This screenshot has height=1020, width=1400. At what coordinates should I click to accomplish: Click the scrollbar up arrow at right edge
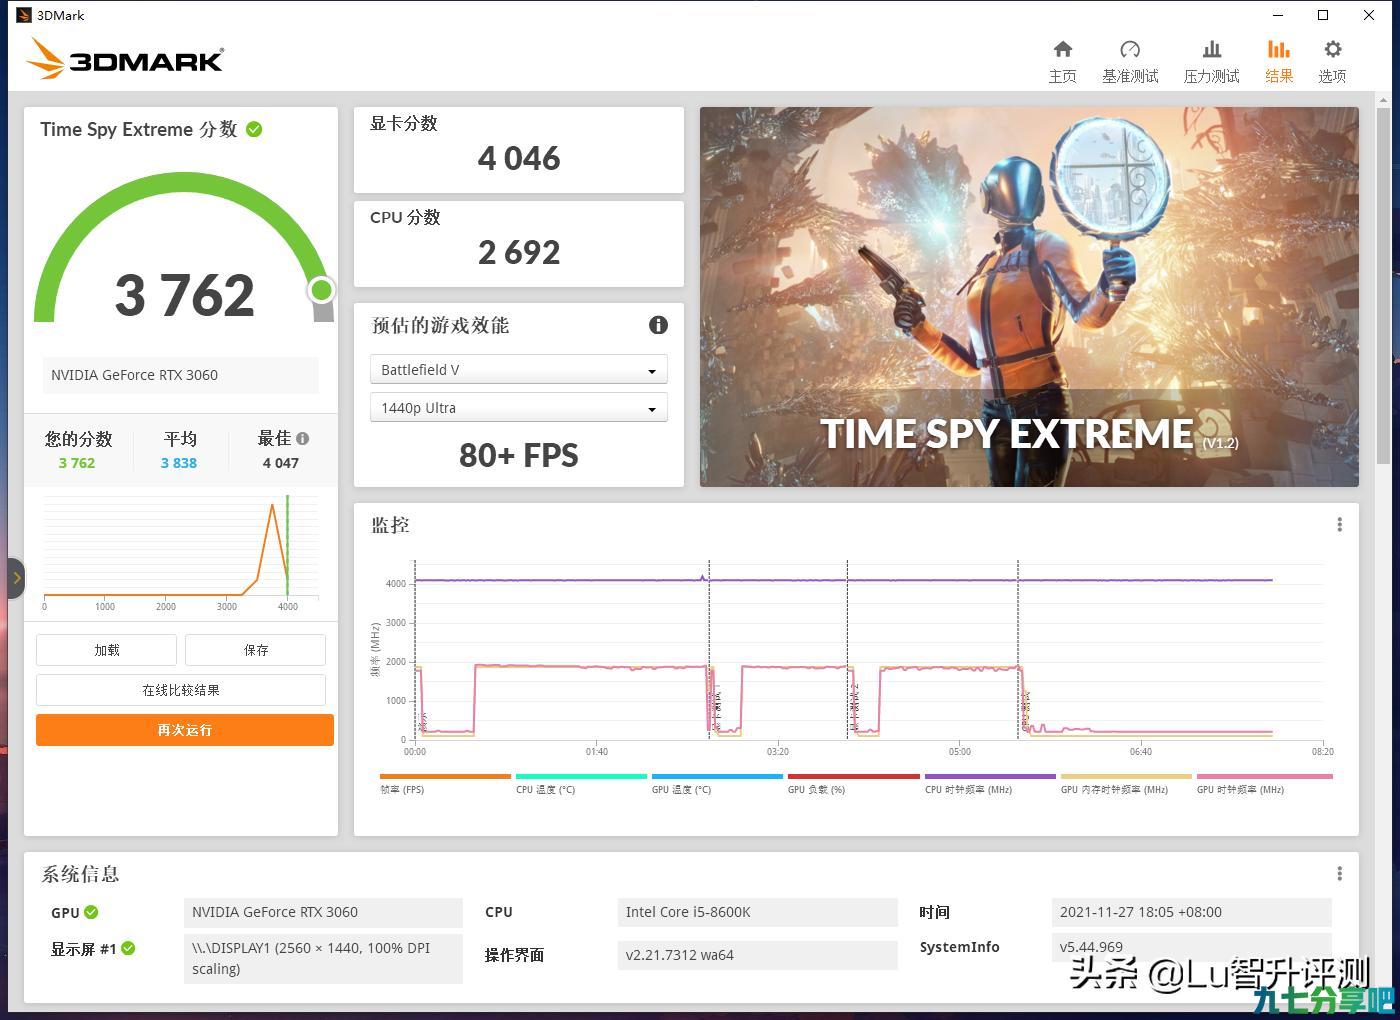point(1385,100)
